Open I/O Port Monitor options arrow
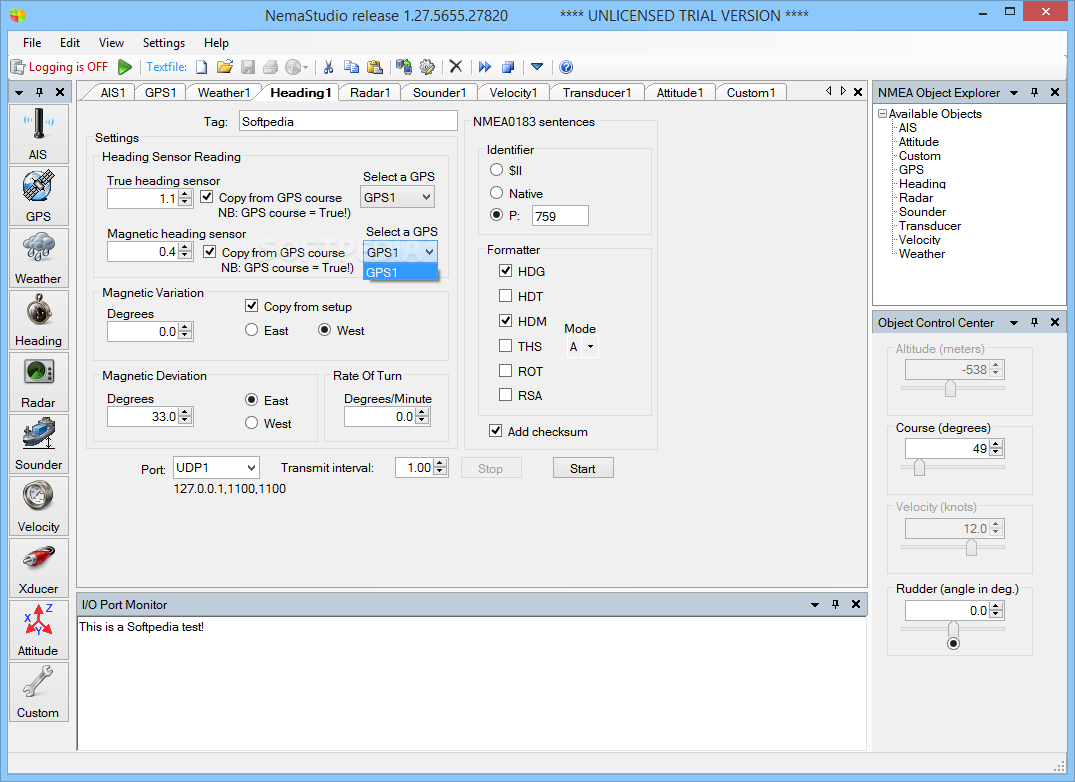This screenshot has width=1075, height=782. pyautogui.click(x=814, y=604)
